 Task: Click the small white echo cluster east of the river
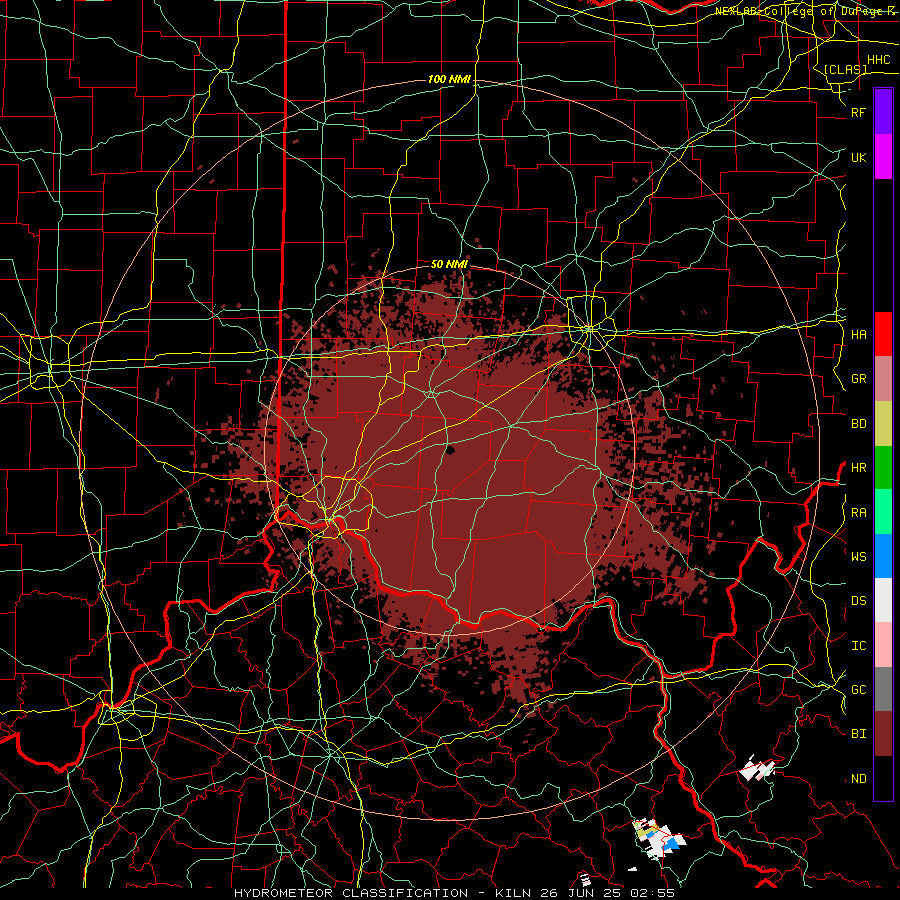tap(758, 769)
